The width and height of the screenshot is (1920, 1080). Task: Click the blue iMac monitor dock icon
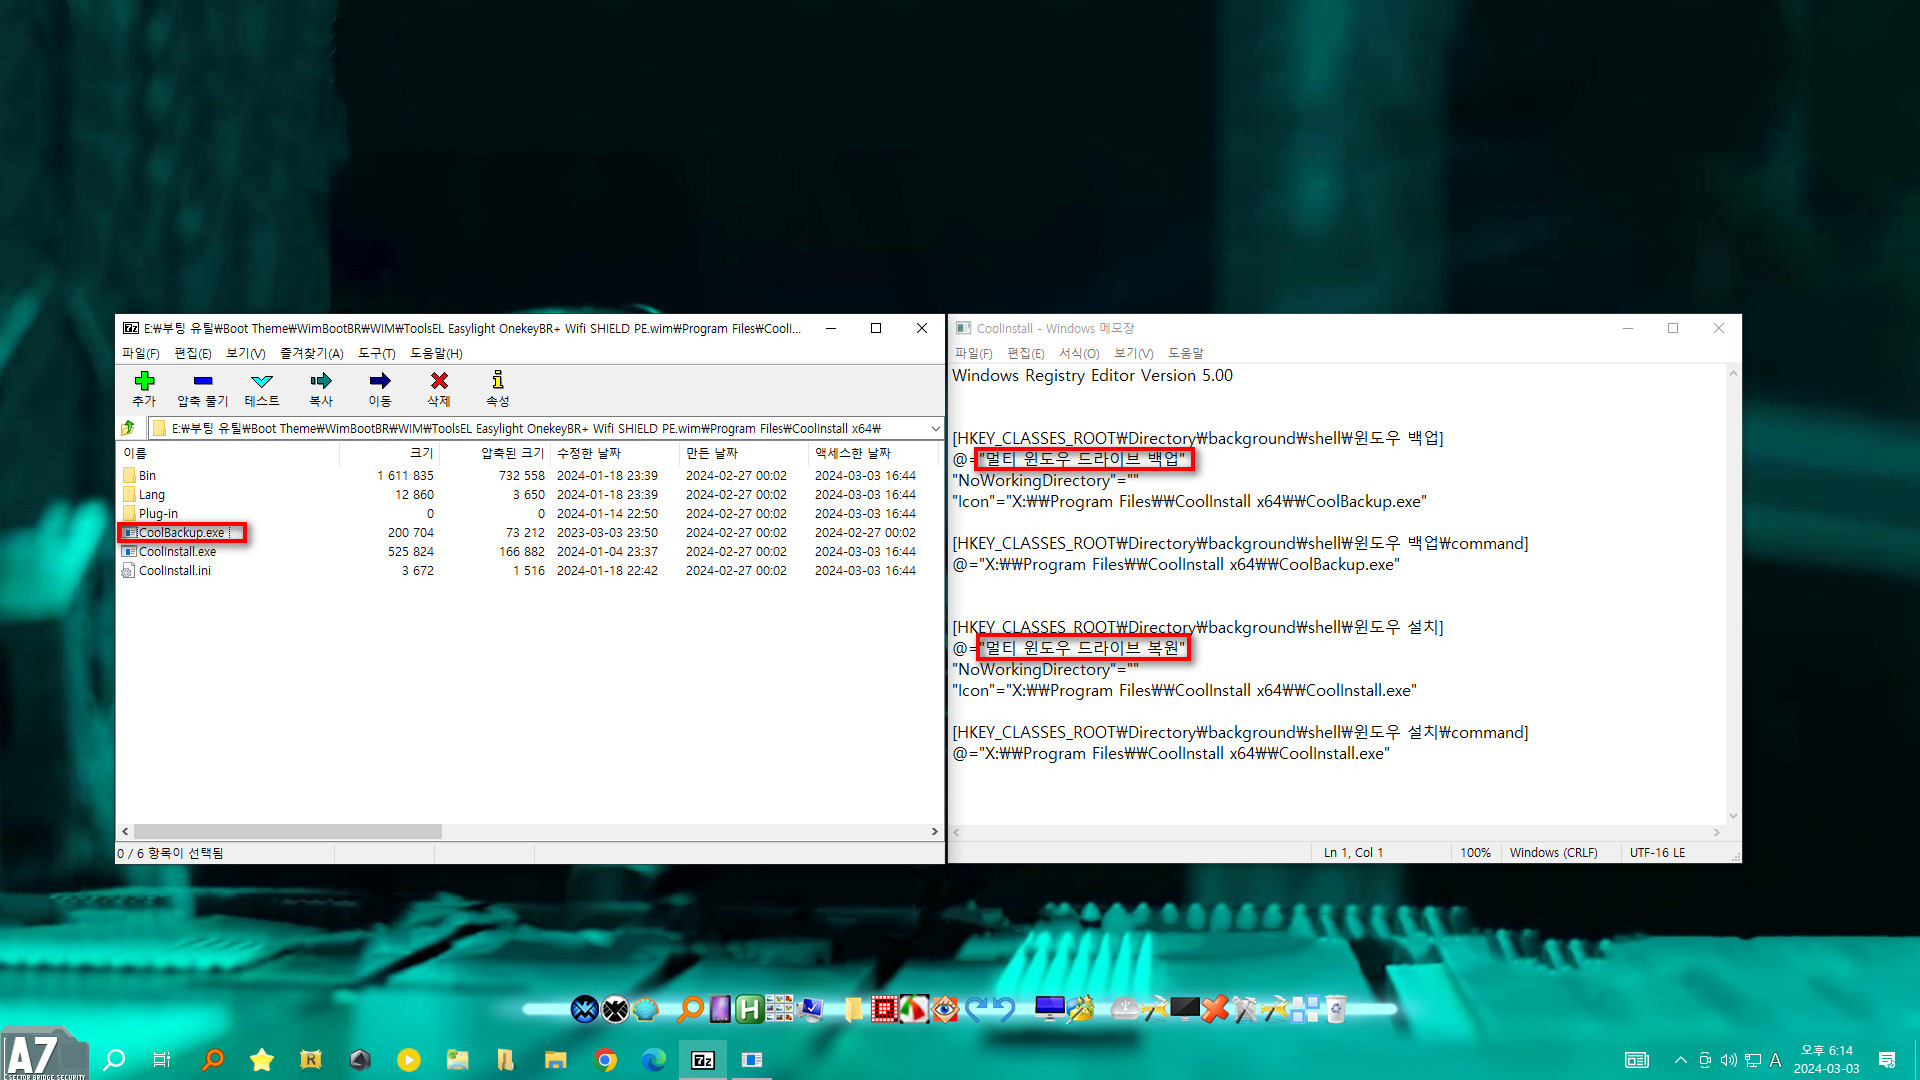pos(1049,1009)
